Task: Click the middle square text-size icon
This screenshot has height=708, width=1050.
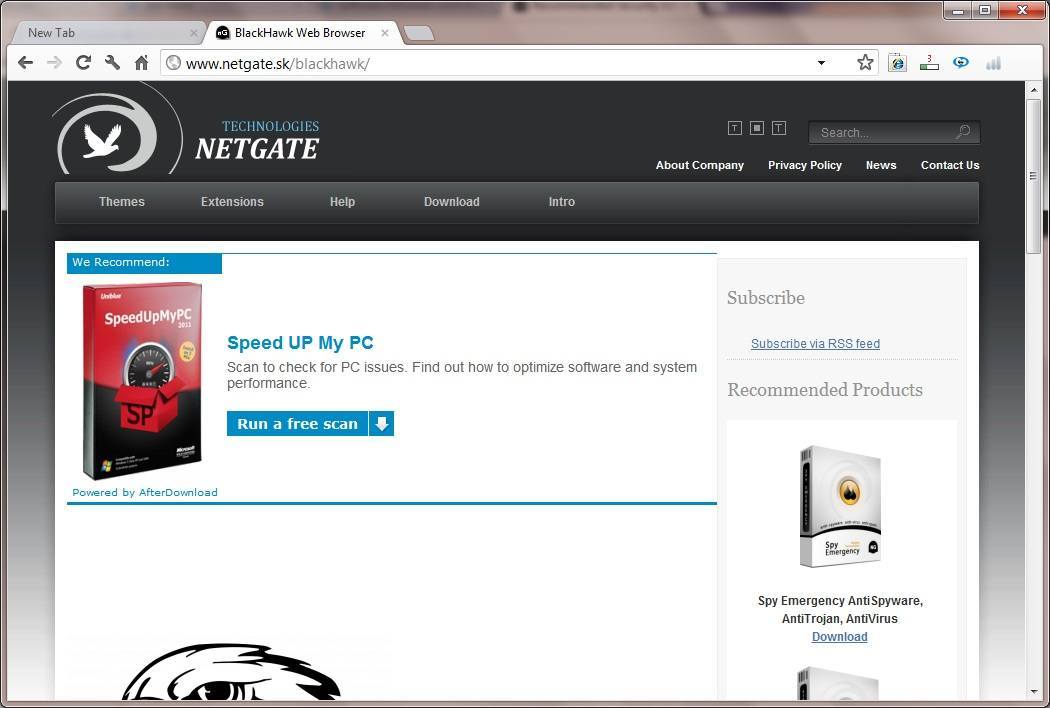Action: 757,128
